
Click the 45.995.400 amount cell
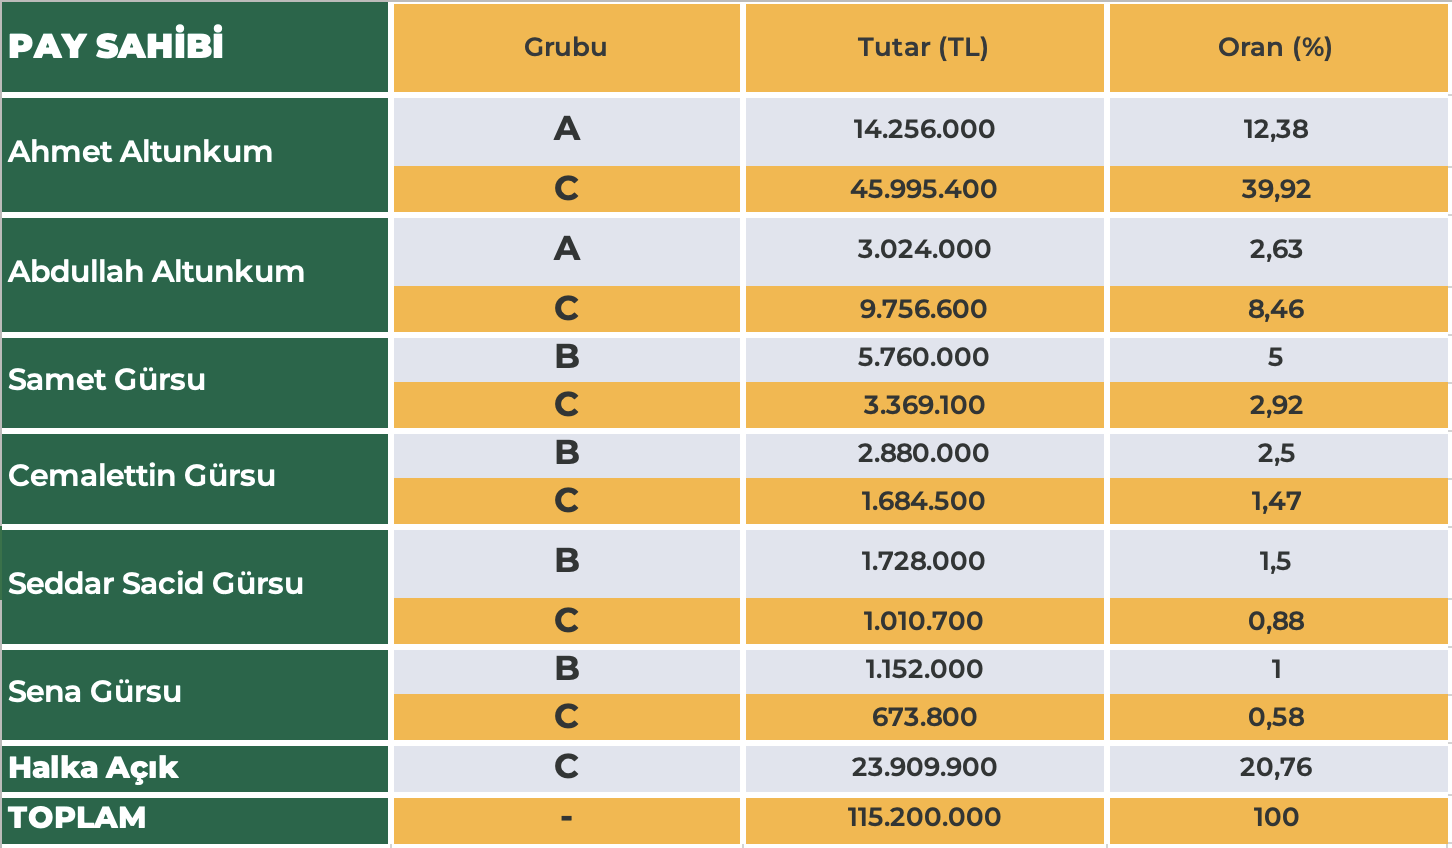(x=924, y=189)
